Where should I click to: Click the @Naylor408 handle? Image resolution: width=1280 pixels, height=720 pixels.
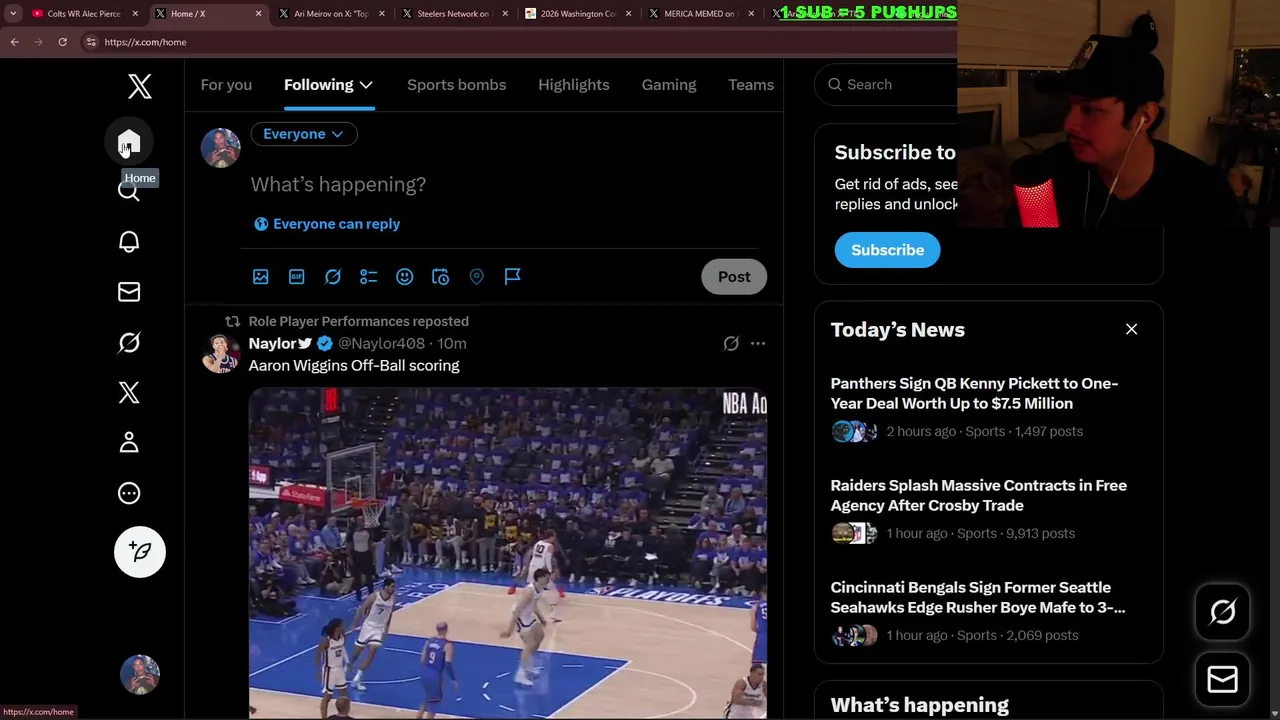point(381,343)
